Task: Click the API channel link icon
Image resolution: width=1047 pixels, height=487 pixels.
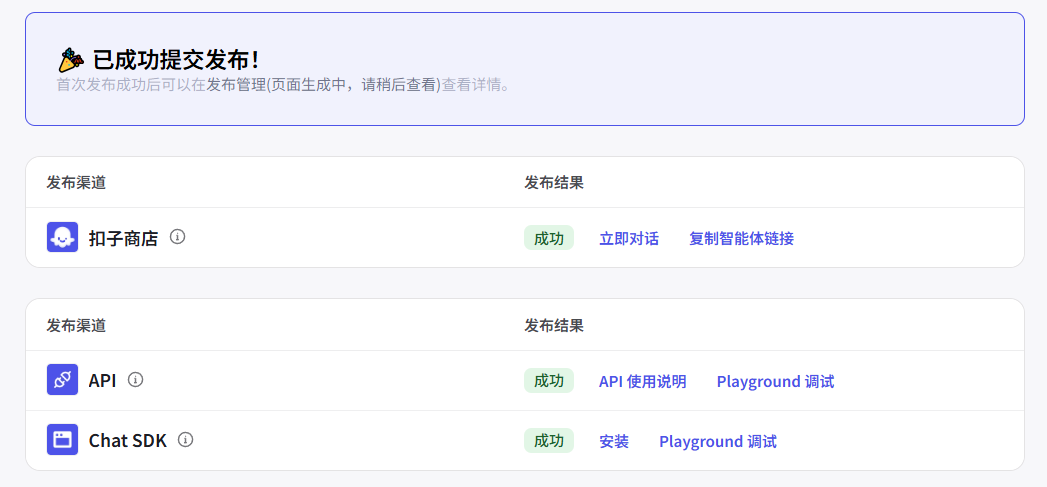Action: (x=62, y=379)
